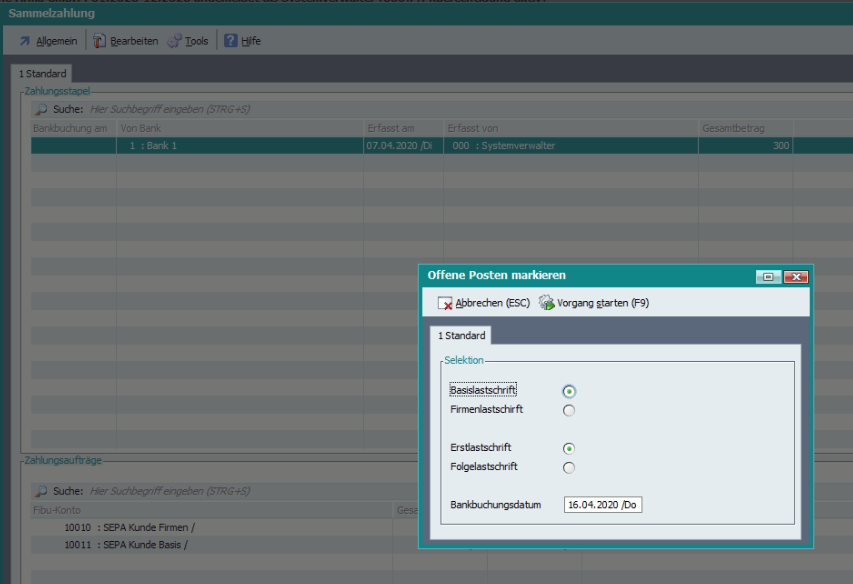
Task: Click the Fibu-Konto column header
Action: (x=212, y=510)
